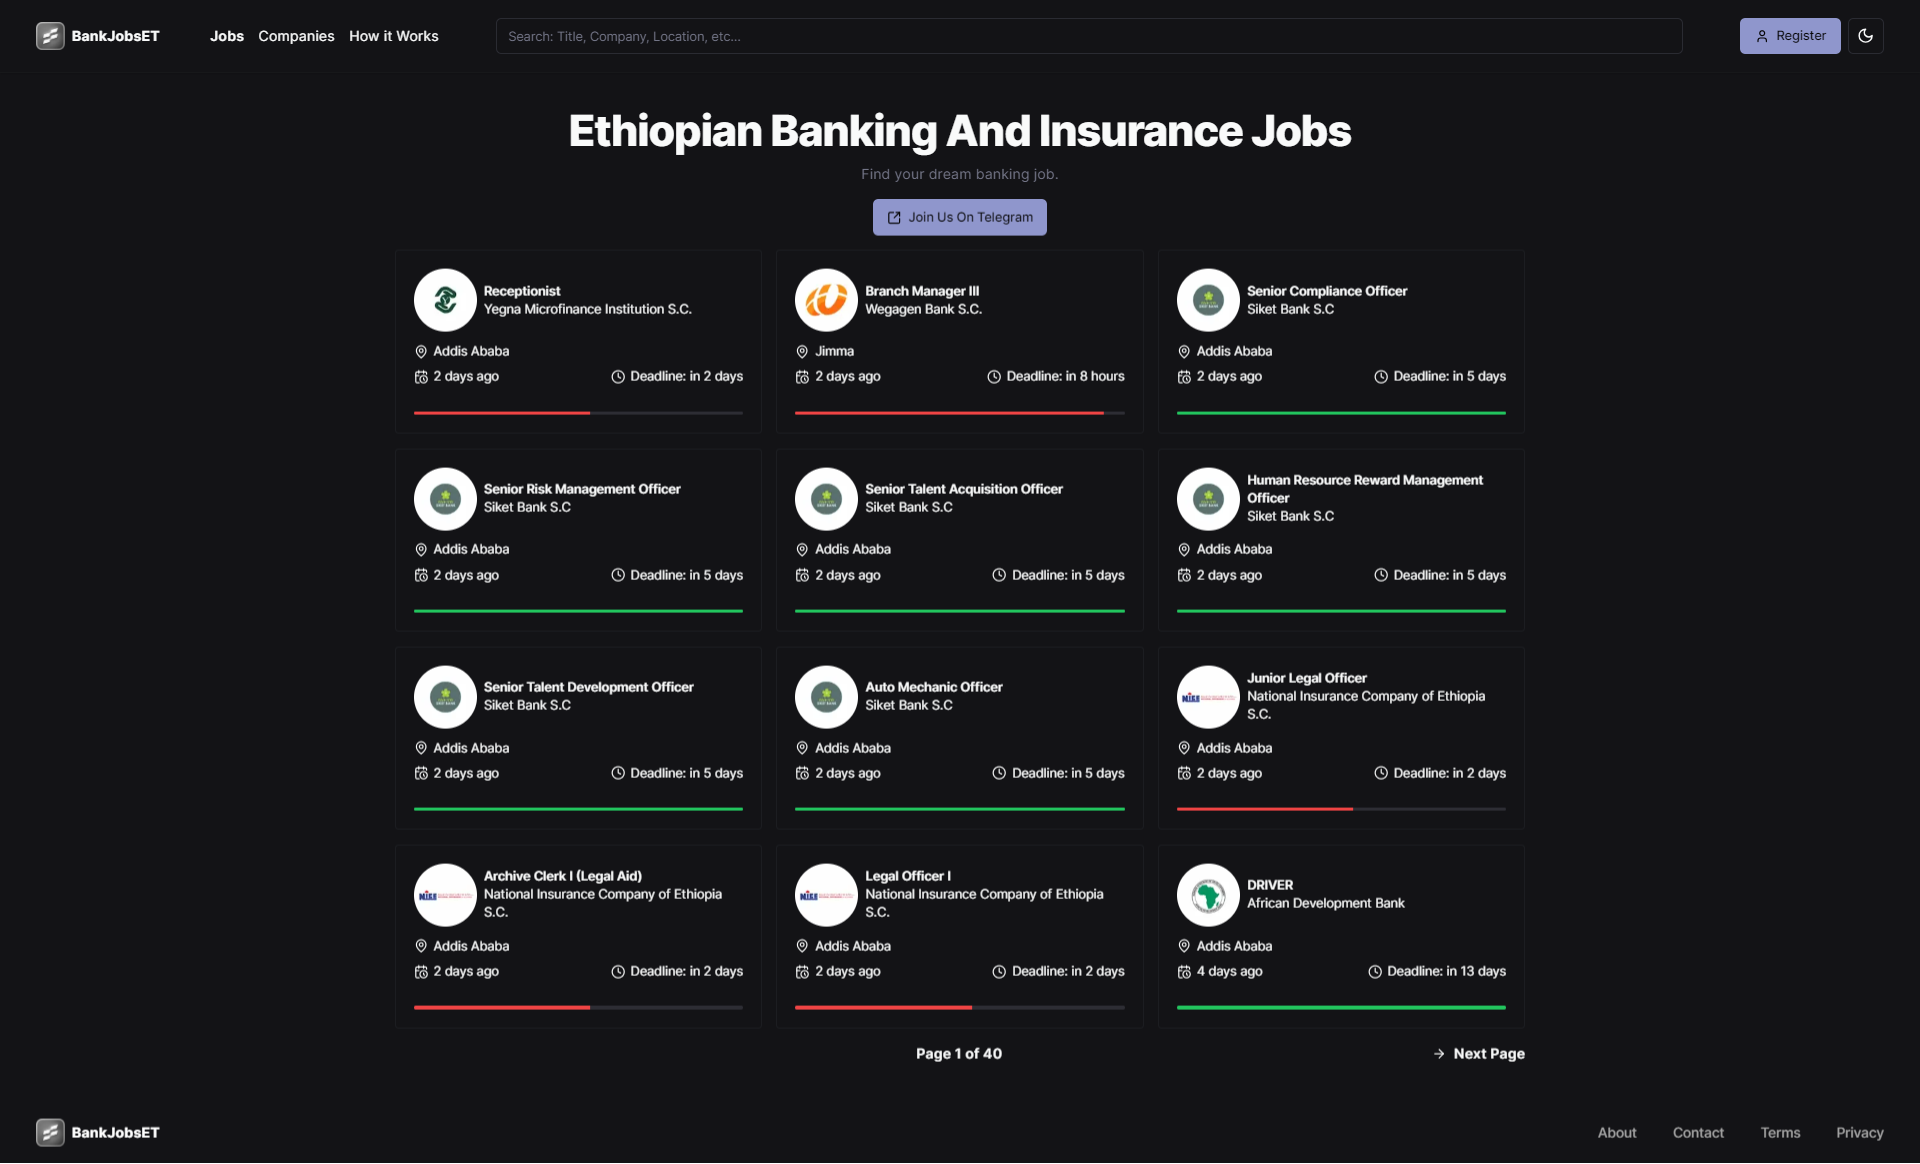The image size is (1920, 1164).
Task: Open the Companies menu item
Action: [296, 36]
